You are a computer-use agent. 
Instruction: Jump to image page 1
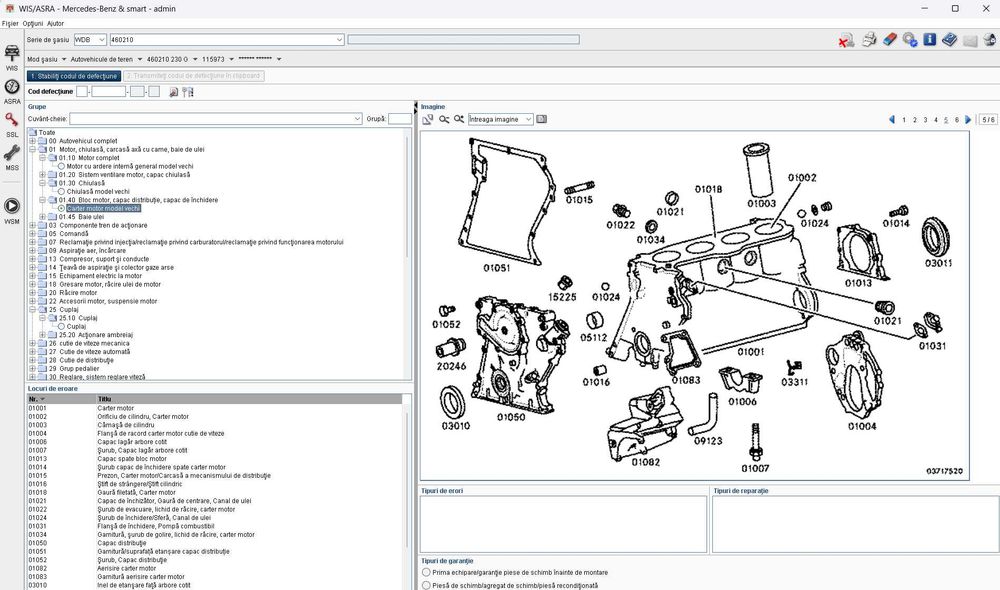point(904,120)
